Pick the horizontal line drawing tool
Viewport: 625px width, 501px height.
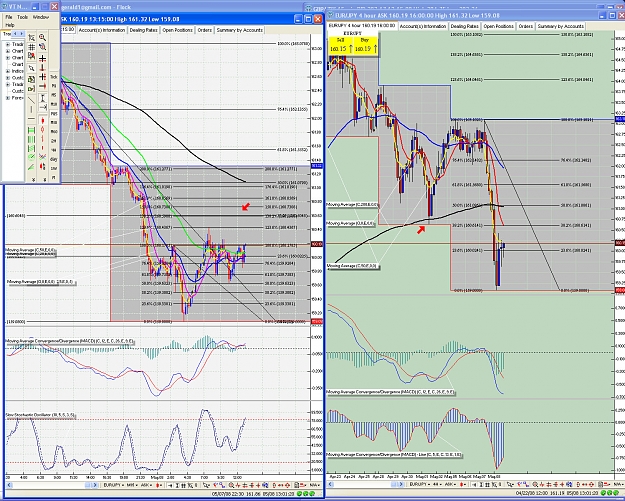[31, 118]
